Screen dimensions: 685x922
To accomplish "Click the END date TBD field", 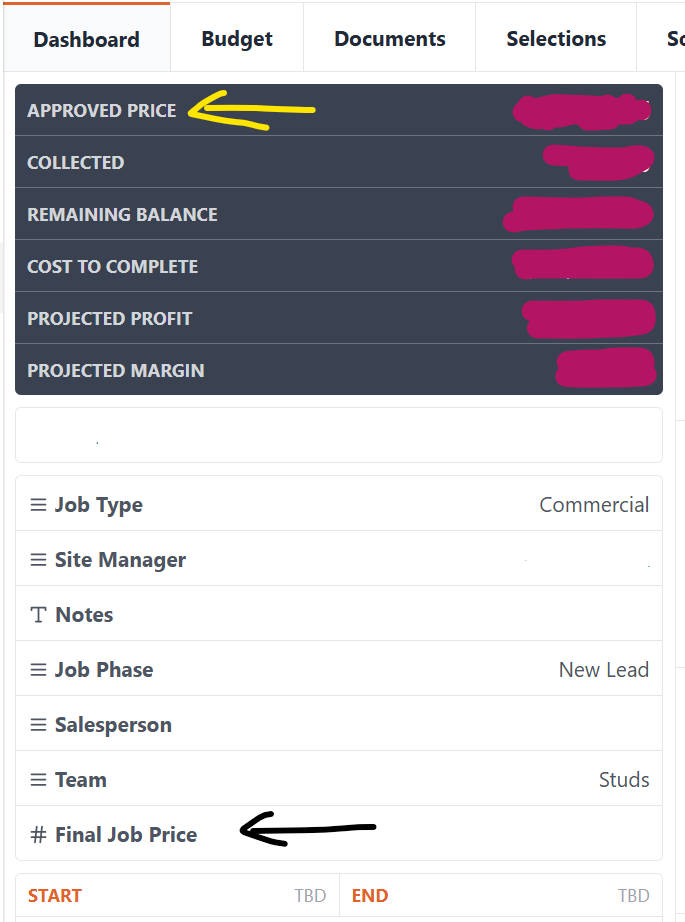I will point(633,895).
